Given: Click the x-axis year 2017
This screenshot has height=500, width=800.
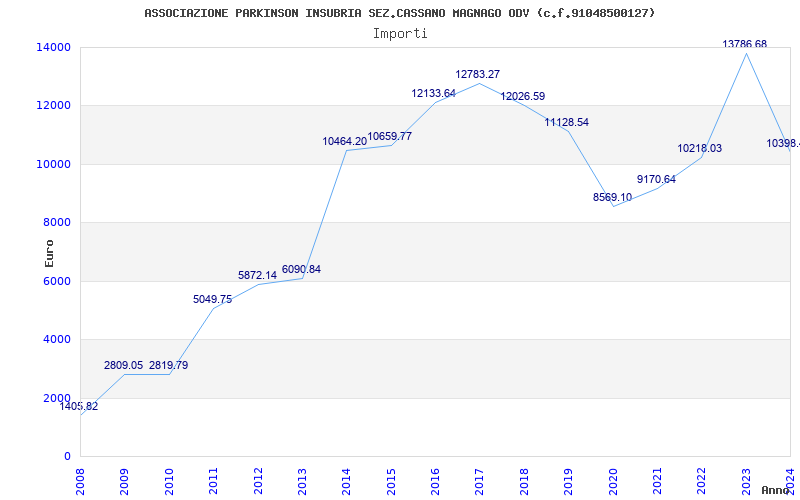Looking at the screenshot, I should tap(480, 481).
